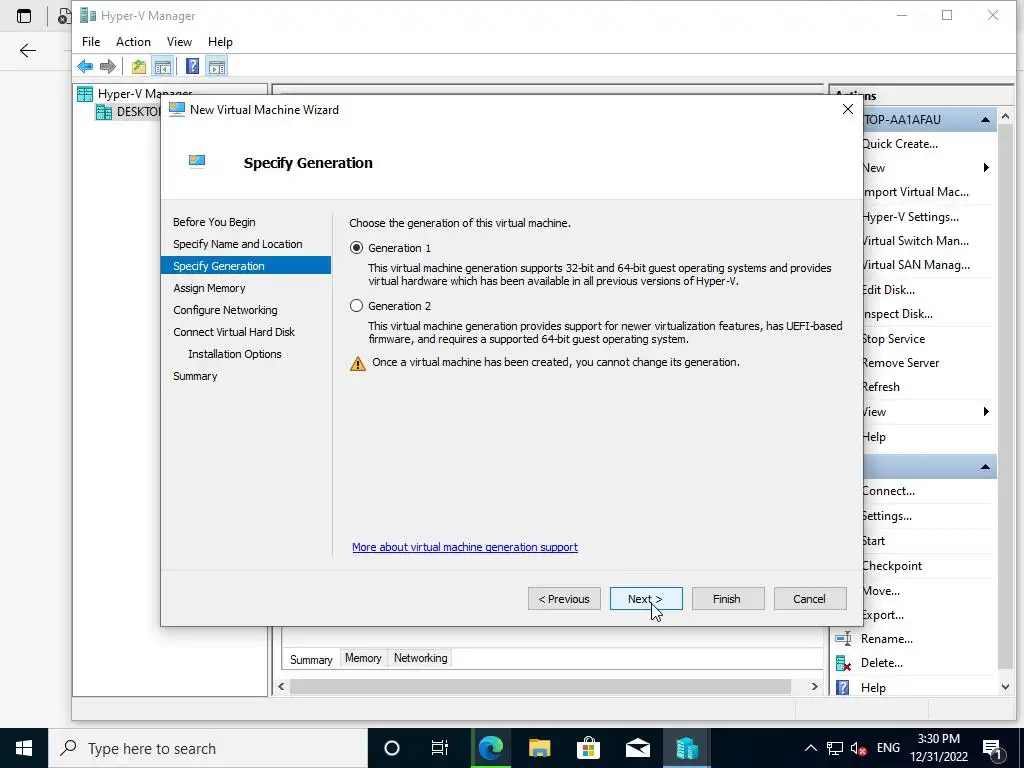Expand the New submenu arrow in Actions
The image size is (1024, 768).
click(x=986, y=168)
